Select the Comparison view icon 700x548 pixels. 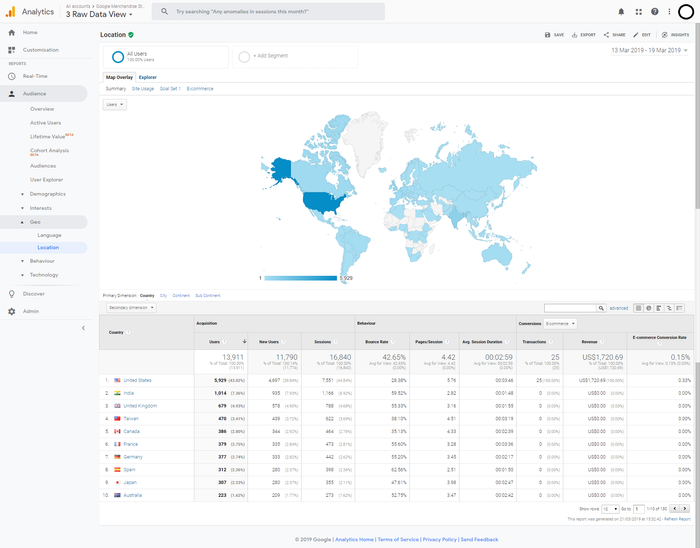click(669, 308)
